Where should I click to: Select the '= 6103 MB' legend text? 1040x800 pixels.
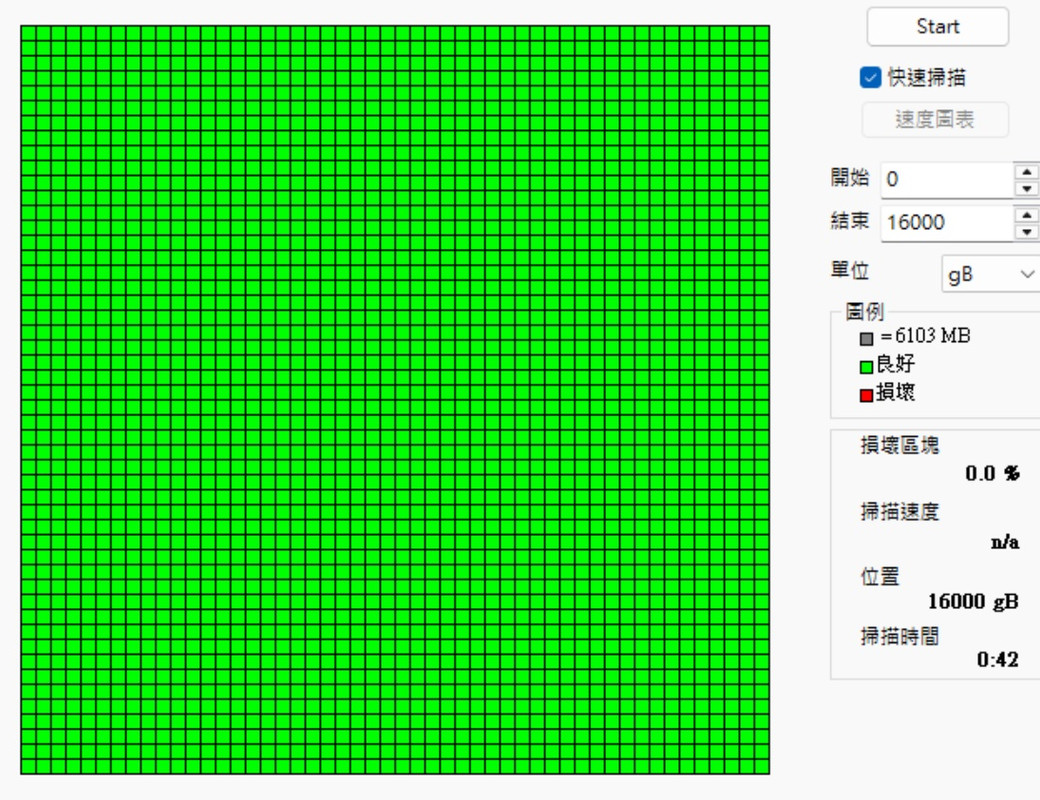(x=925, y=336)
